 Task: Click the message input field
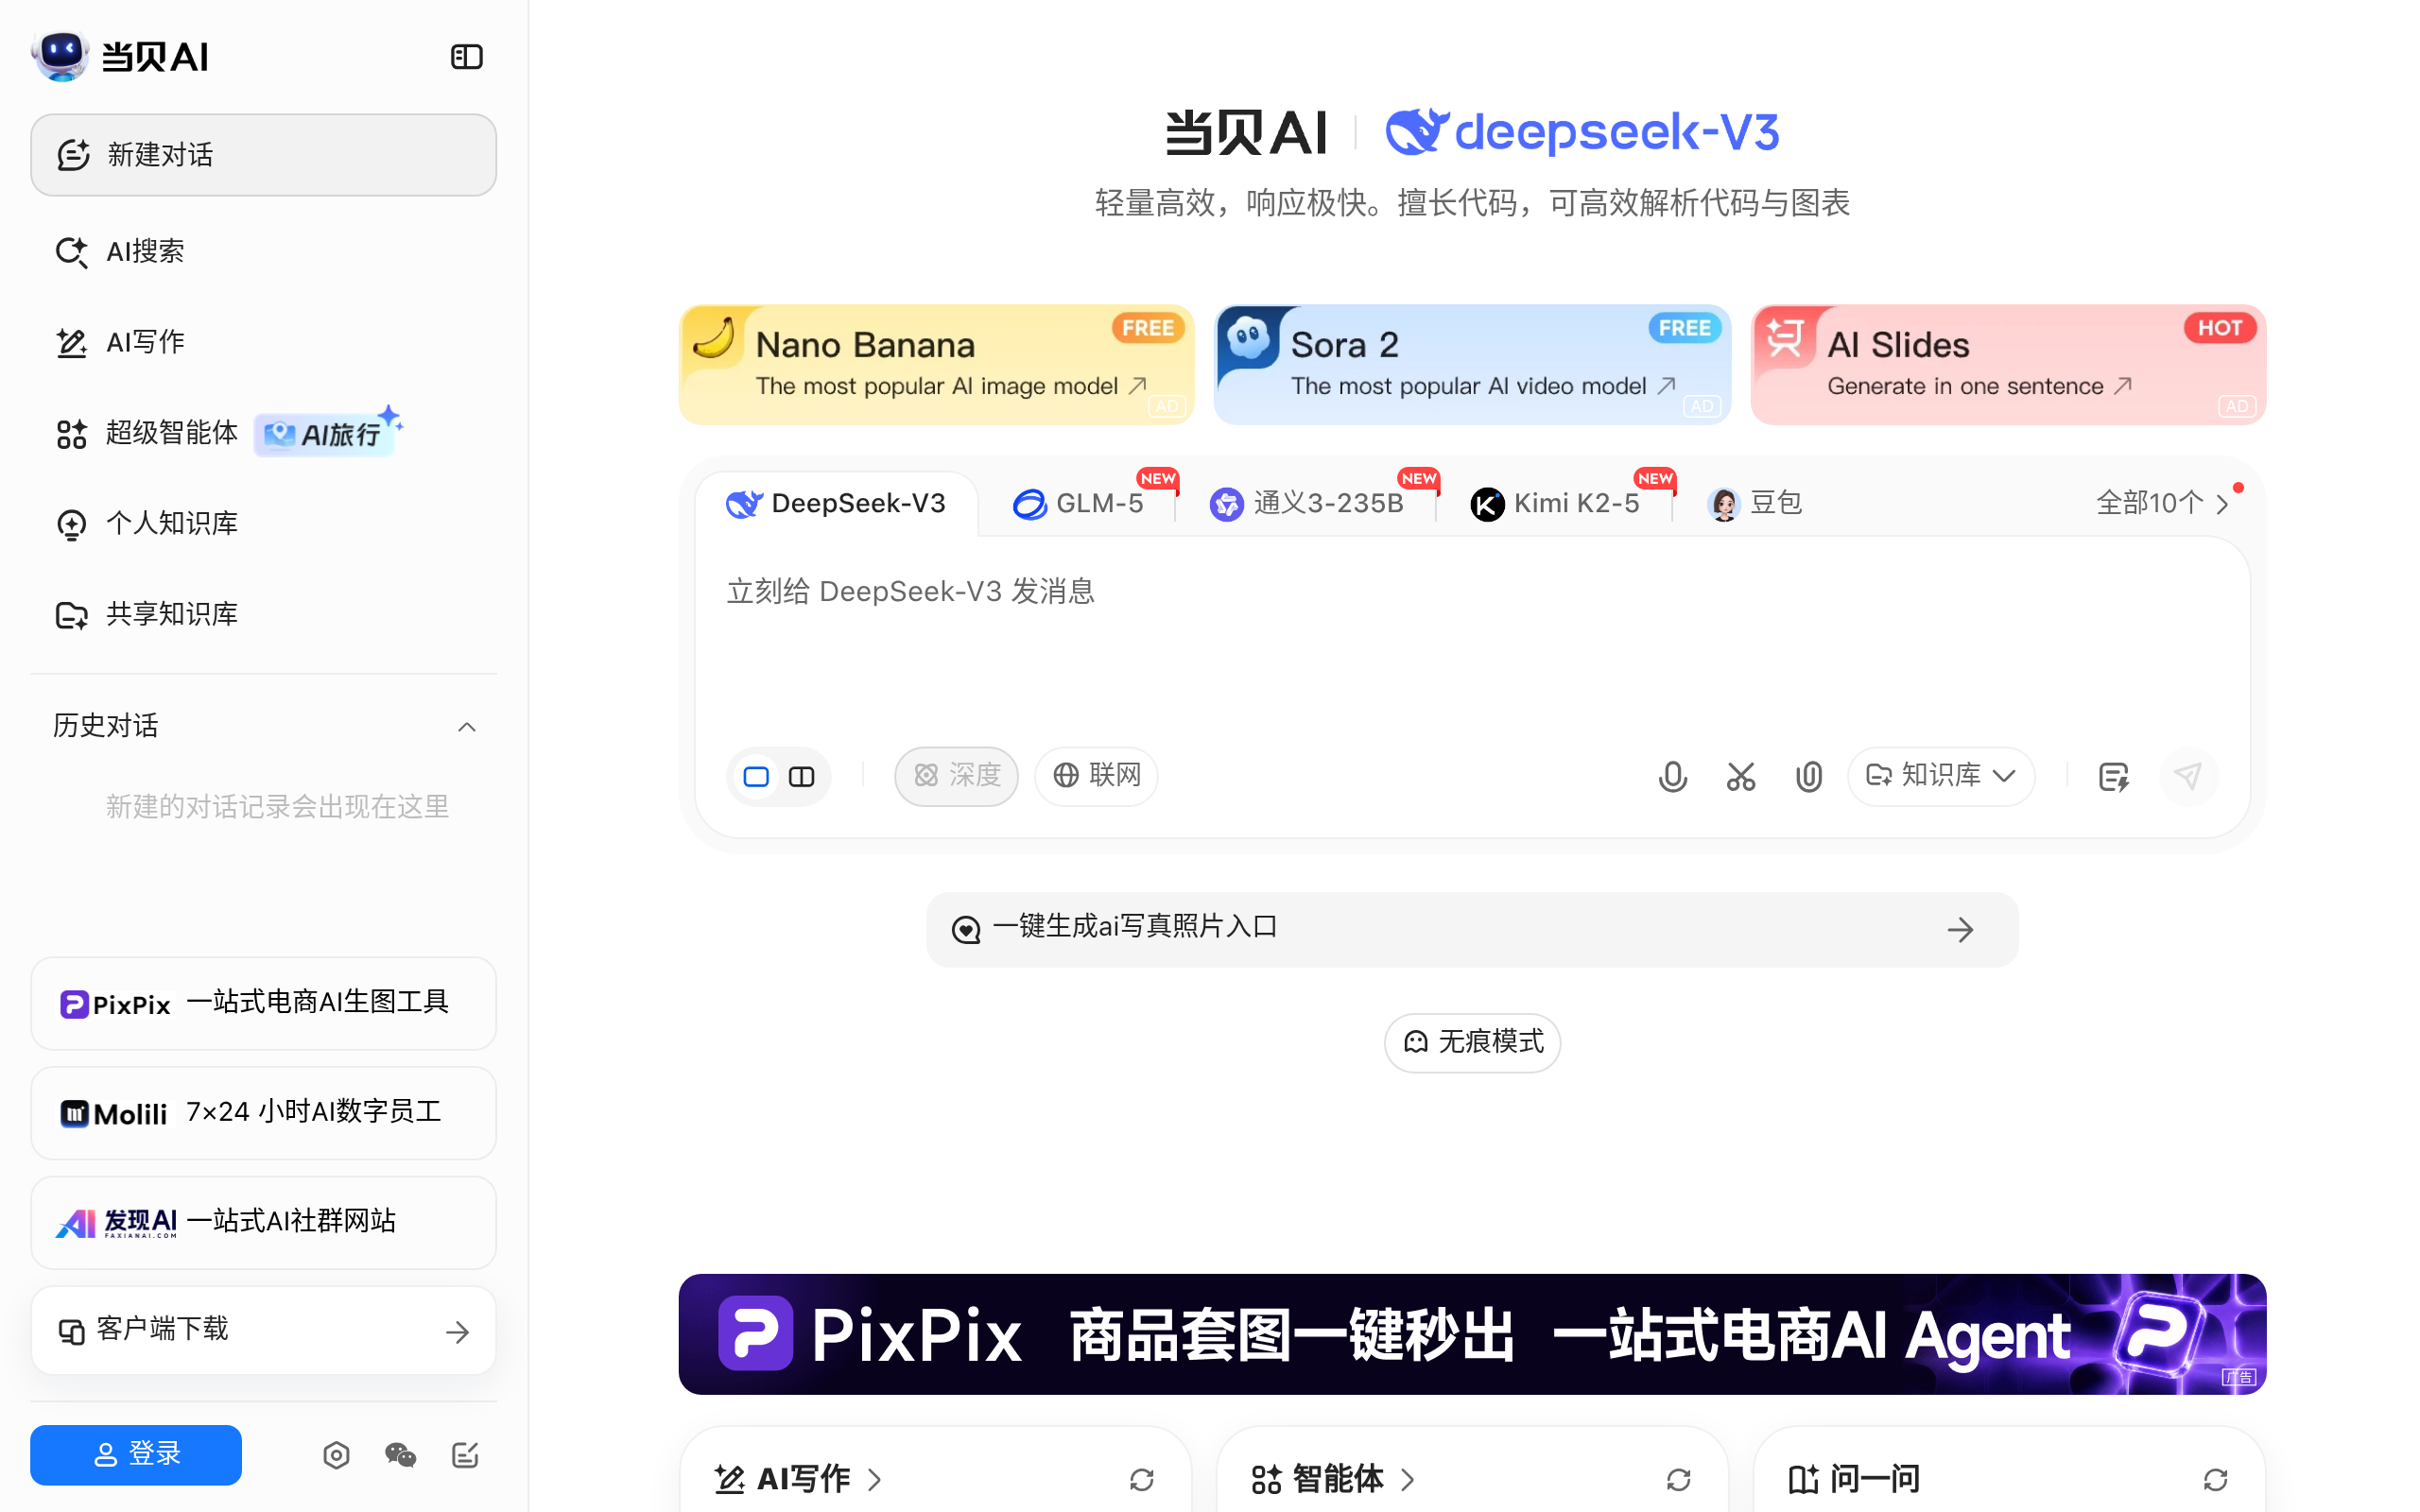(1472, 640)
